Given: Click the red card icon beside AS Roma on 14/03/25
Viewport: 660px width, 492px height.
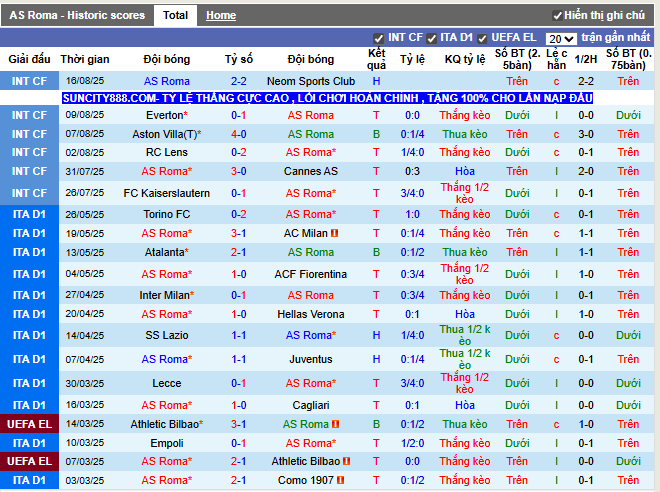Looking at the screenshot, I should point(335,424).
